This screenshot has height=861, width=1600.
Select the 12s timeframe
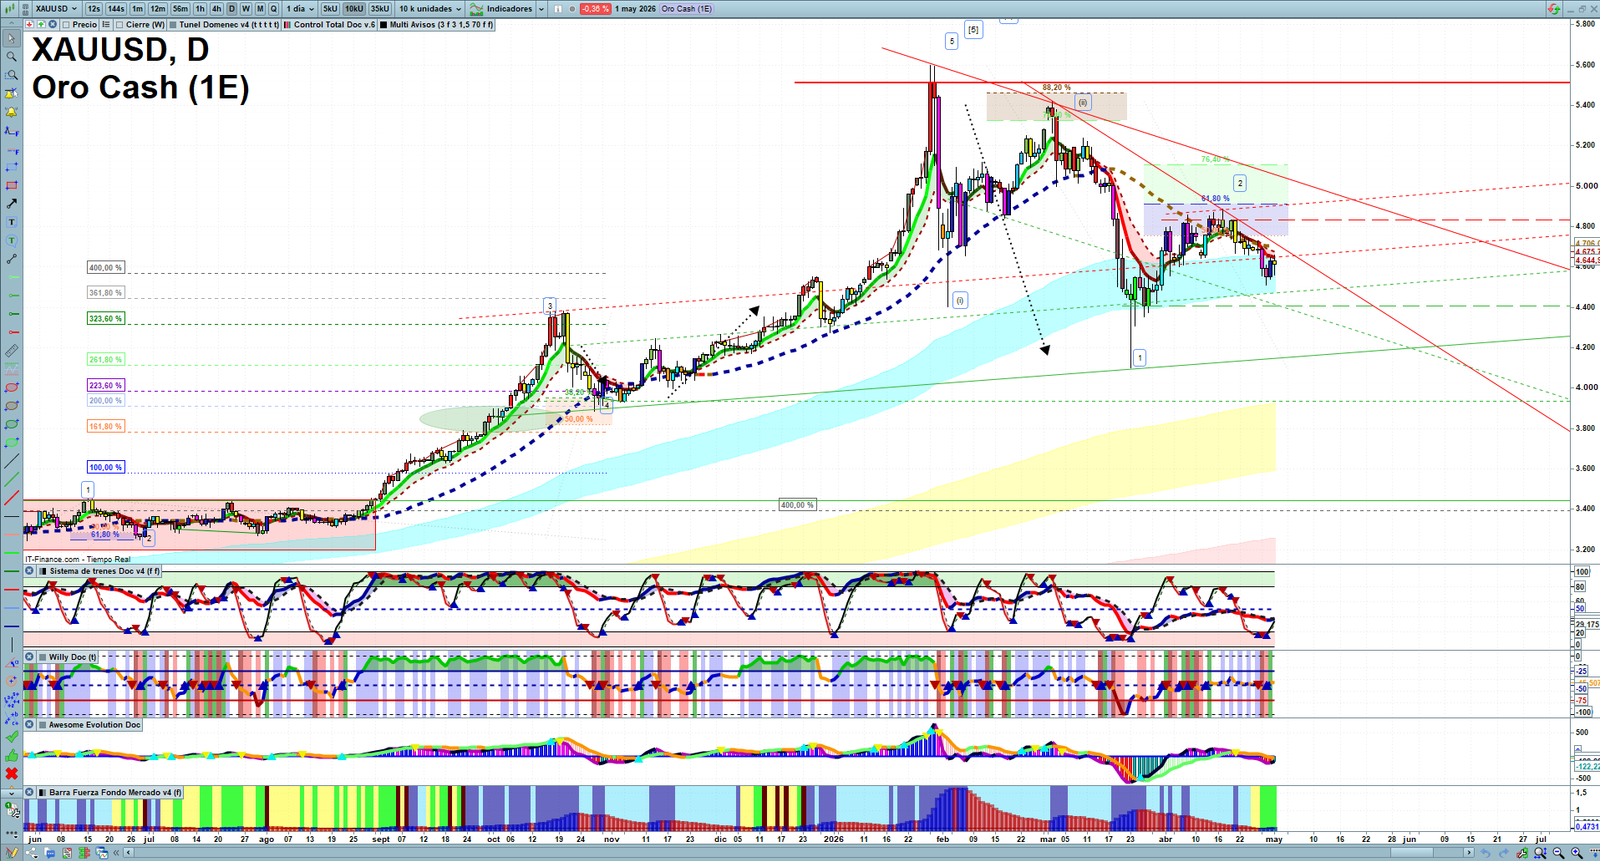94,9
